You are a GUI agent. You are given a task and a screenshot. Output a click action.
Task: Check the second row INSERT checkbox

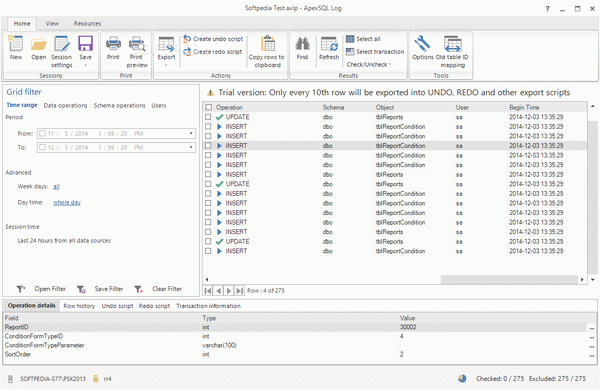coord(208,127)
